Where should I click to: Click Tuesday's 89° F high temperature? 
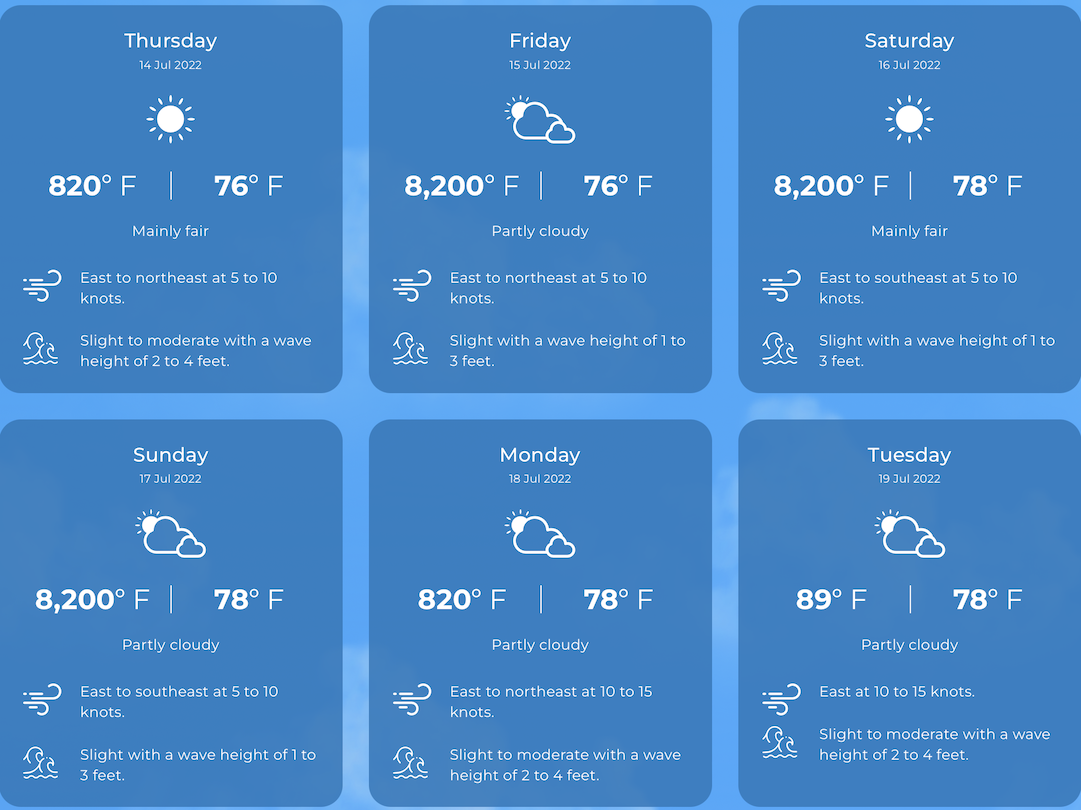coord(831,599)
